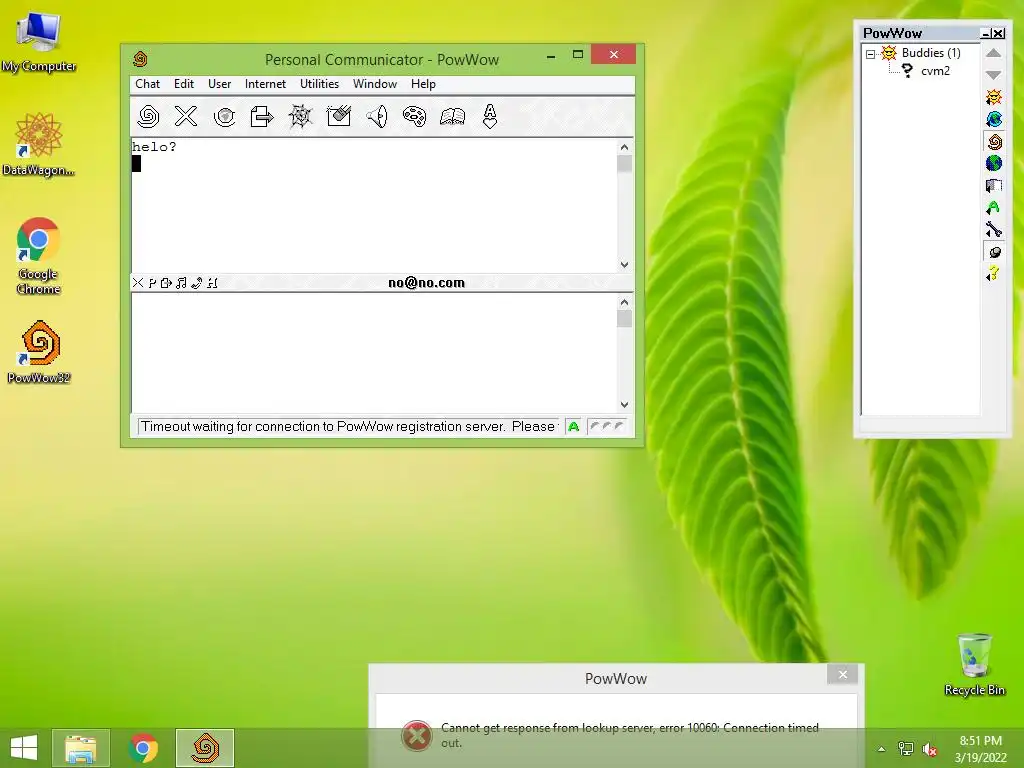Image resolution: width=1024 pixels, height=768 pixels.
Task: Click the sidebar down arrow button
Action: click(993, 75)
